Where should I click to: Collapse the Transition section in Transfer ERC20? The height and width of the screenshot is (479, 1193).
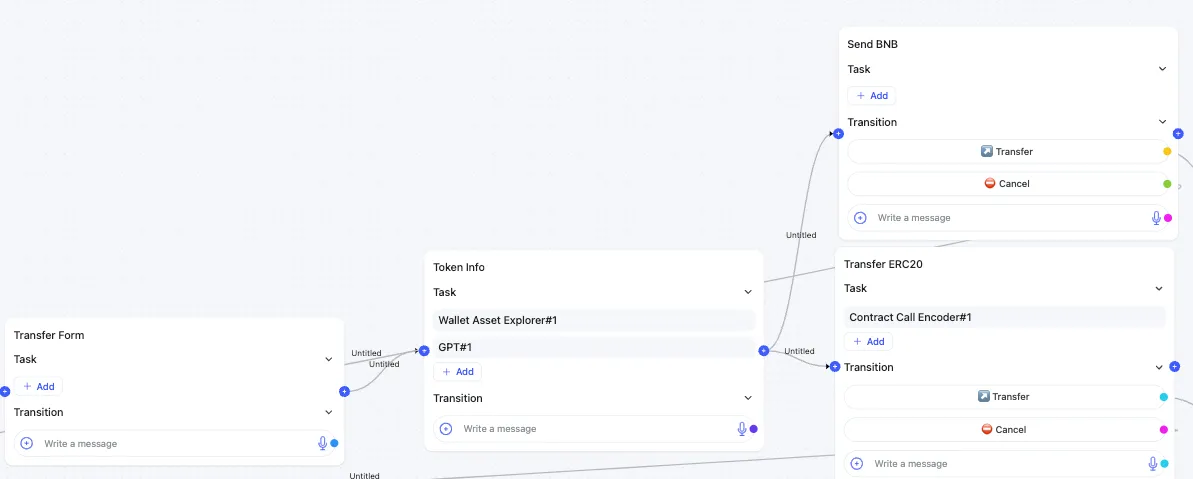[x=1159, y=367]
